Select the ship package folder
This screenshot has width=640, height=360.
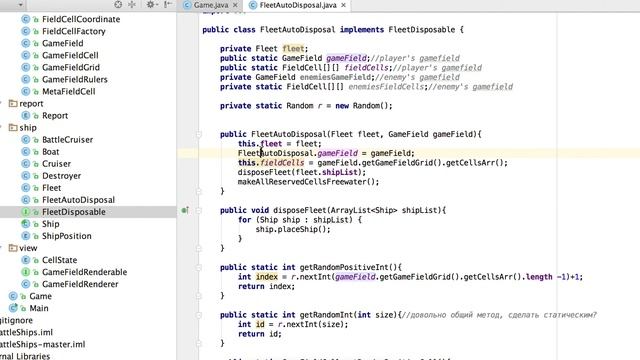[28, 128]
